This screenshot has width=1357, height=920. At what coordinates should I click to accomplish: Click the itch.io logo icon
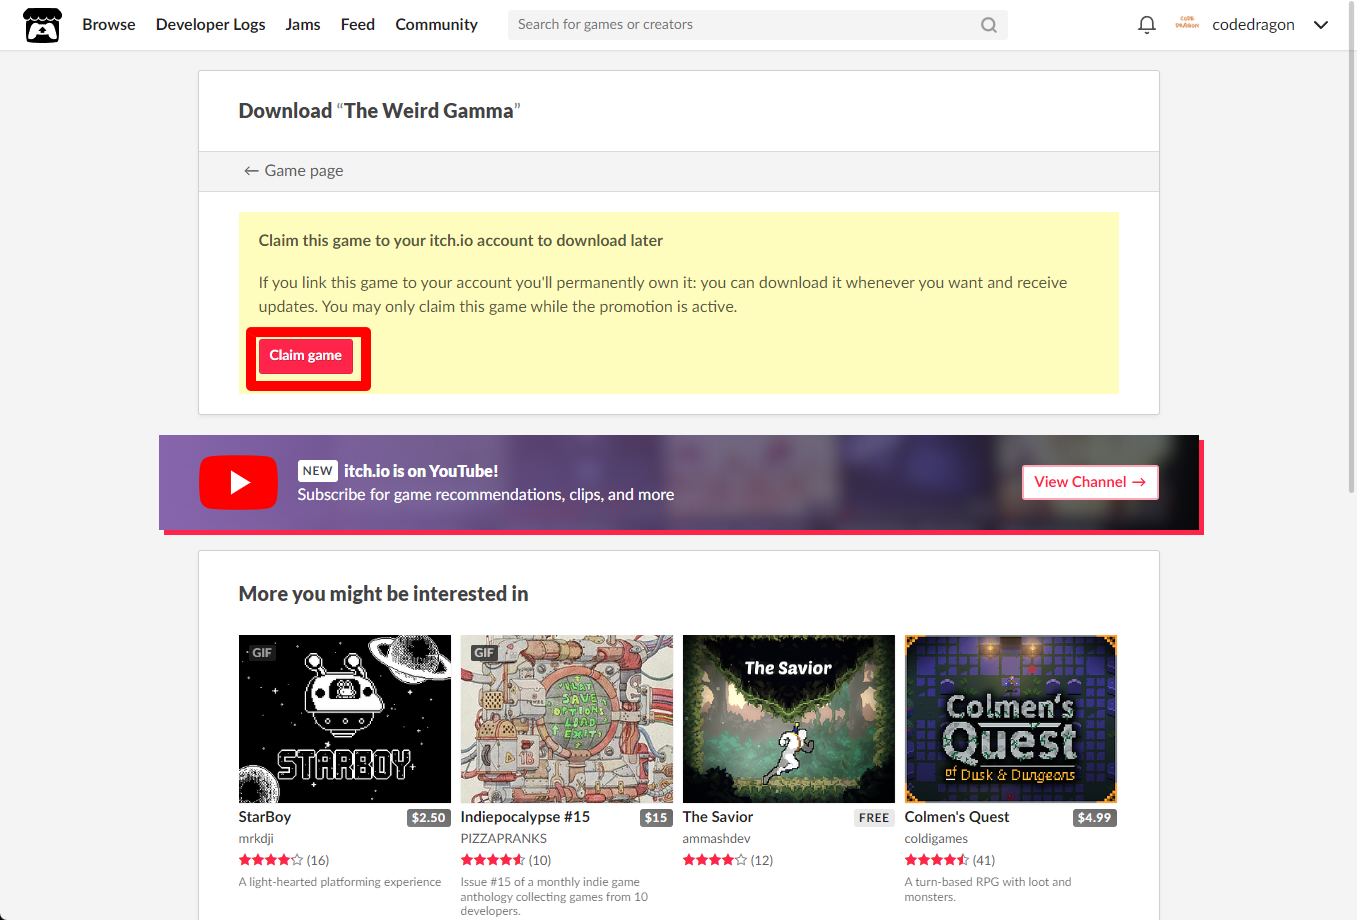click(42, 25)
